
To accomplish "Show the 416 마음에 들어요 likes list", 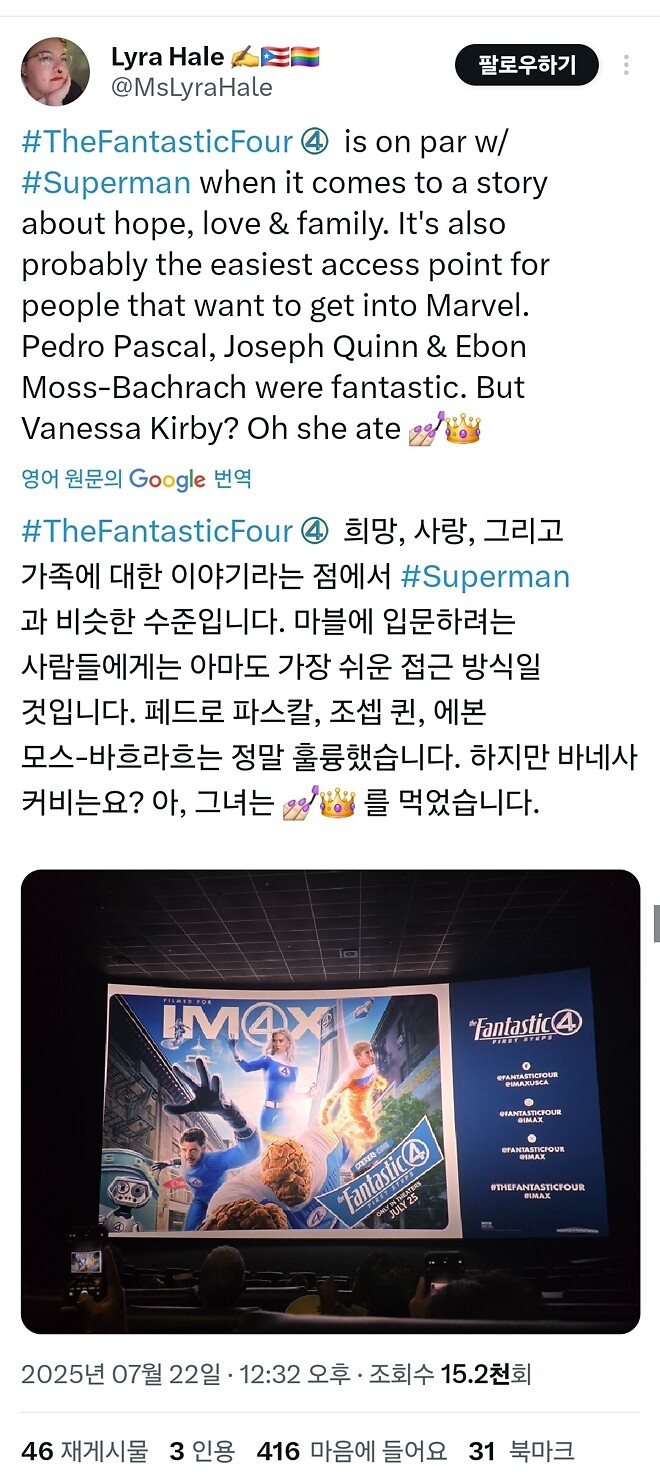I will (x=352, y=1451).
